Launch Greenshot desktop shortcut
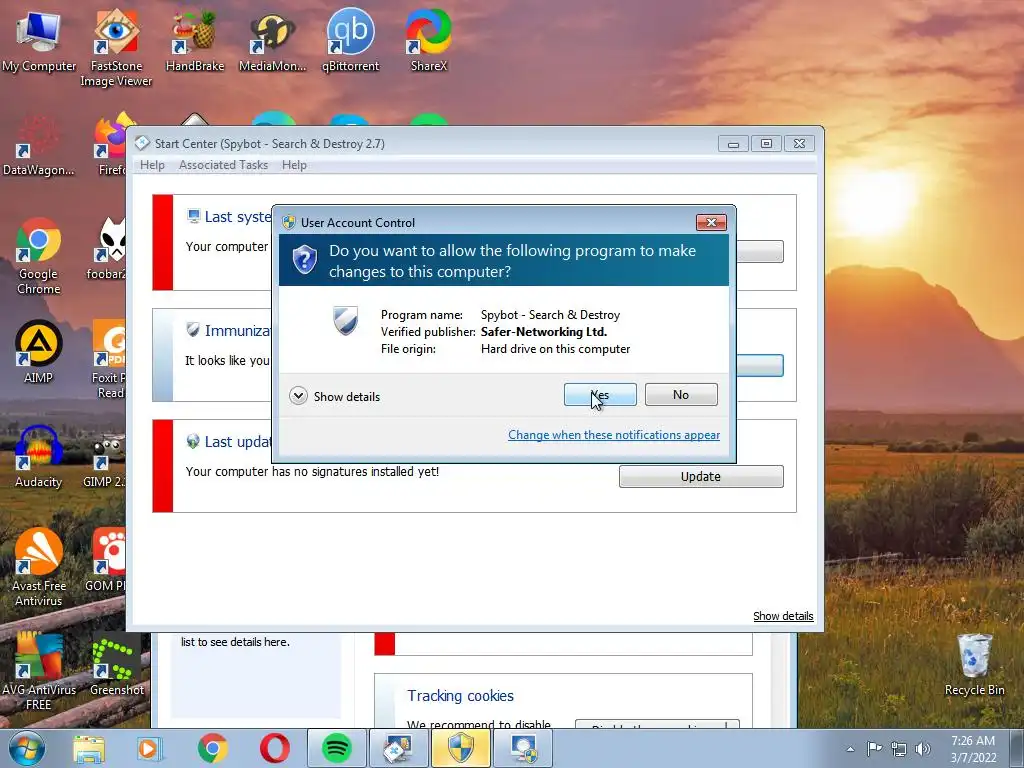 [x=117, y=665]
